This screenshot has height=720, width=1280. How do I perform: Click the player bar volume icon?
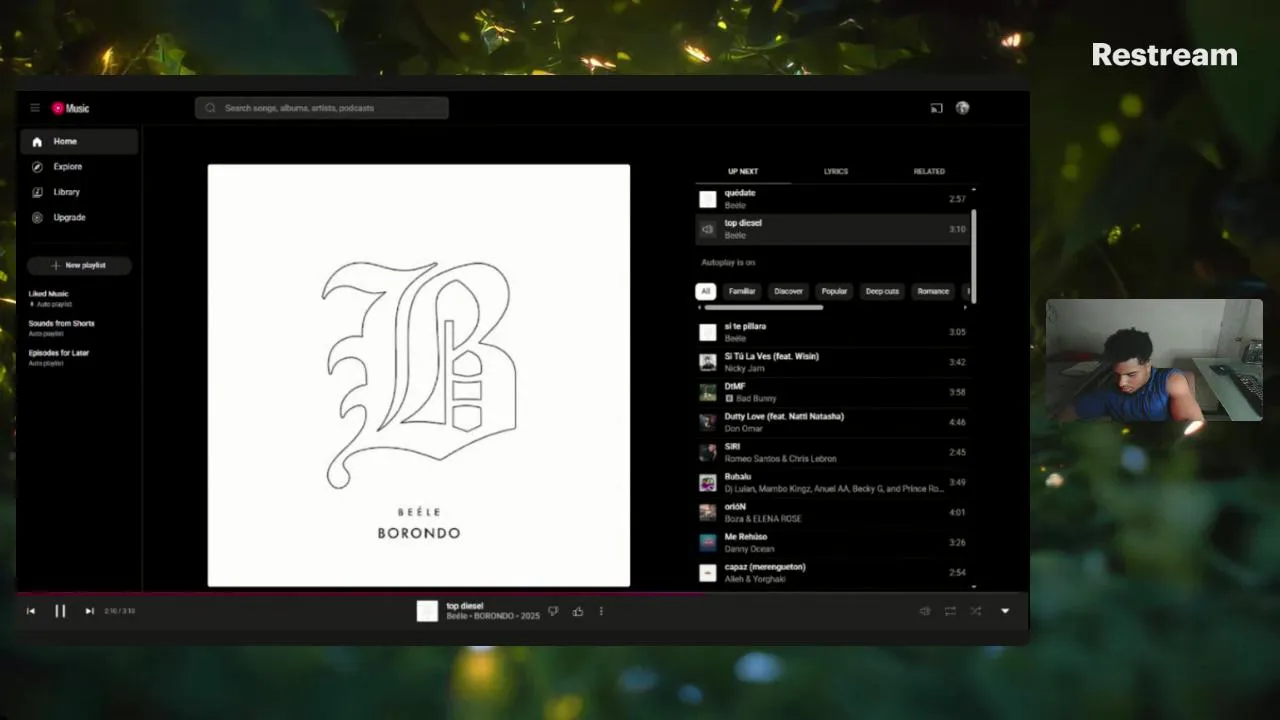click(x=925, y=611)
